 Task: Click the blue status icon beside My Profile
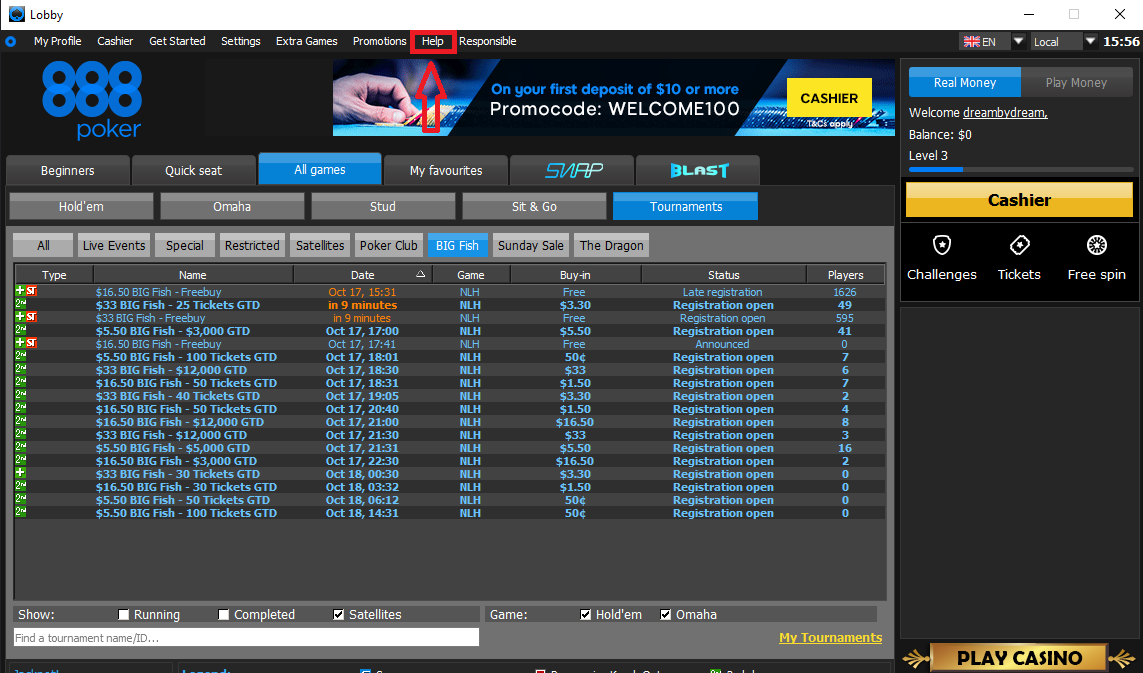(x=10, y=42)
